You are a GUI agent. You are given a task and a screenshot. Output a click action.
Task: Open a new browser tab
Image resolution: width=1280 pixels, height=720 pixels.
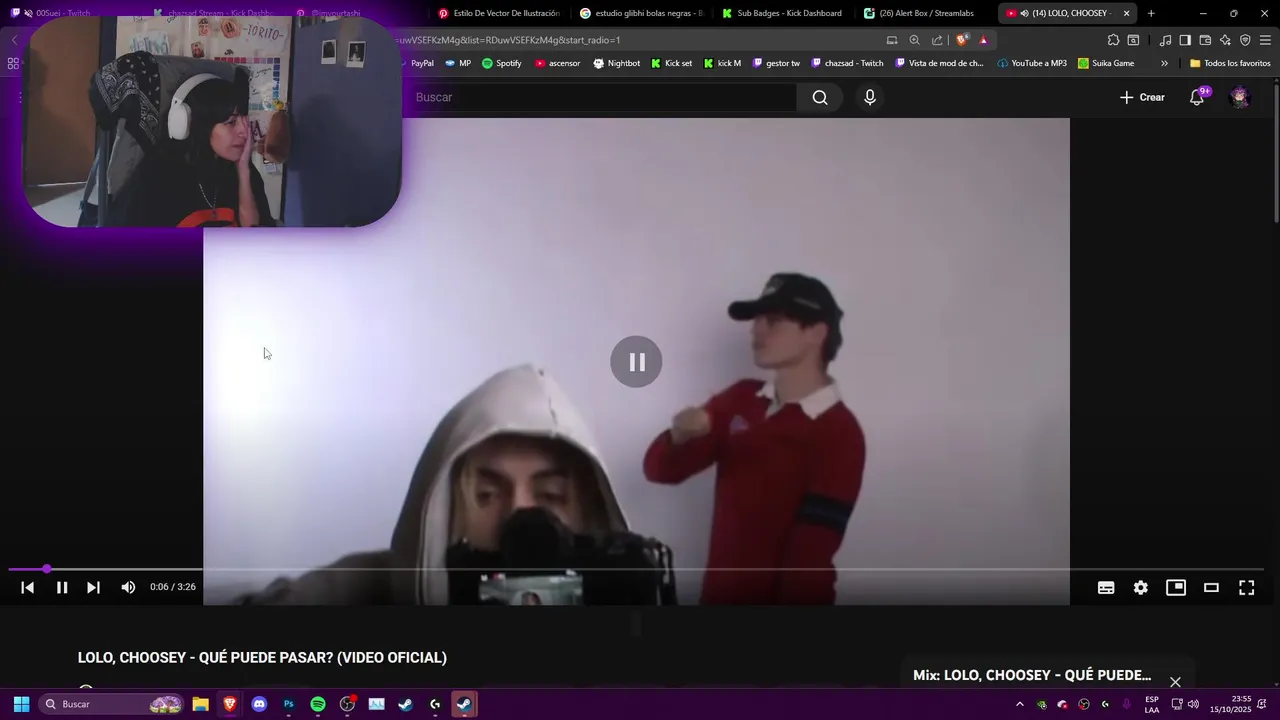1151,14
